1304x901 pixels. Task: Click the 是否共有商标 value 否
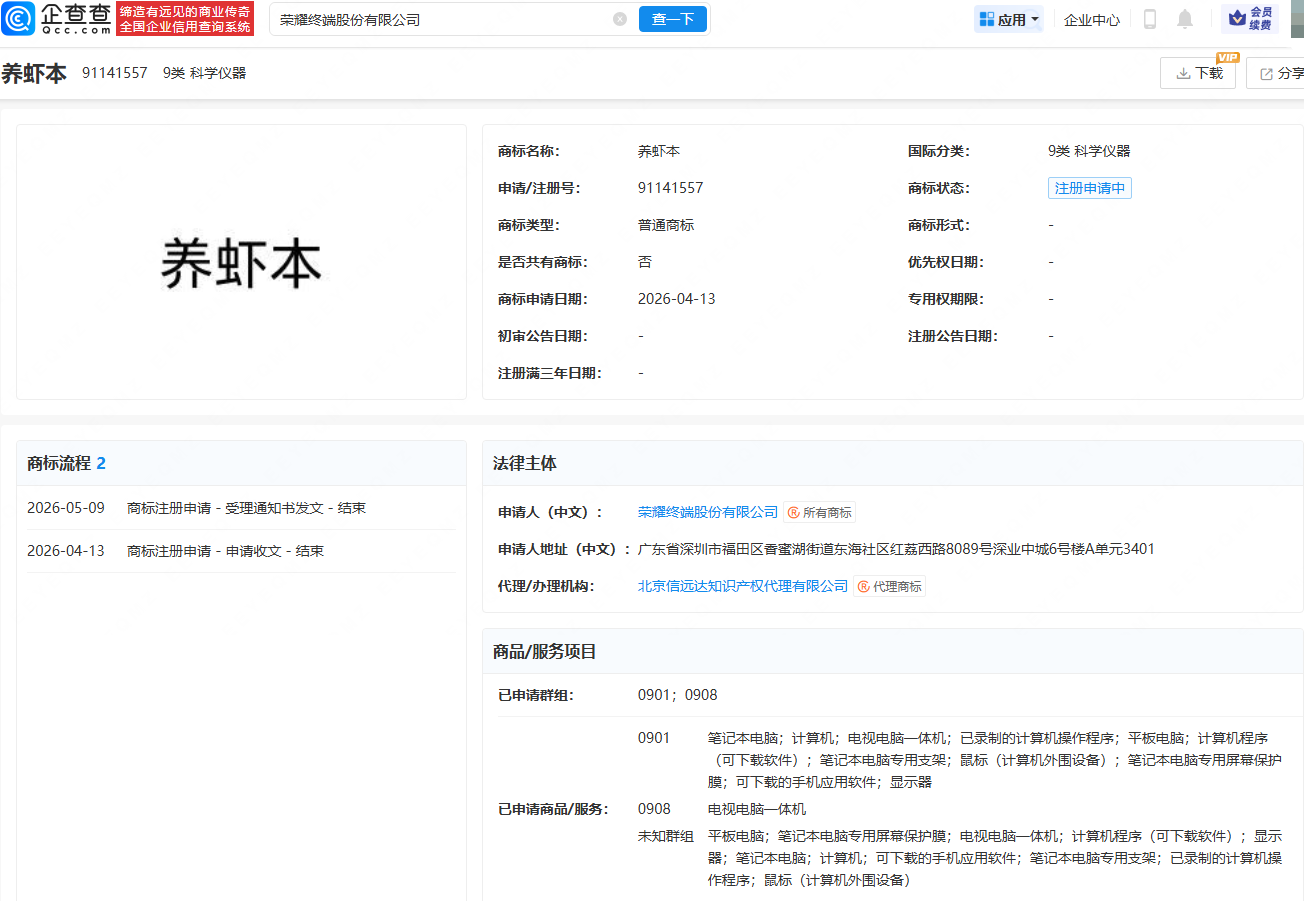(x=645, y=262)
